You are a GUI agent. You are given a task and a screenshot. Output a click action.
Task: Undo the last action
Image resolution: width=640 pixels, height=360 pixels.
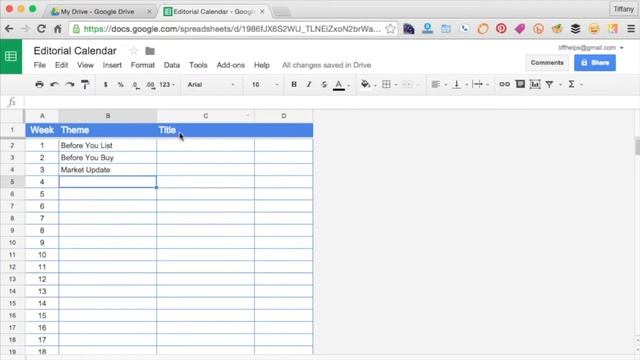54,84
